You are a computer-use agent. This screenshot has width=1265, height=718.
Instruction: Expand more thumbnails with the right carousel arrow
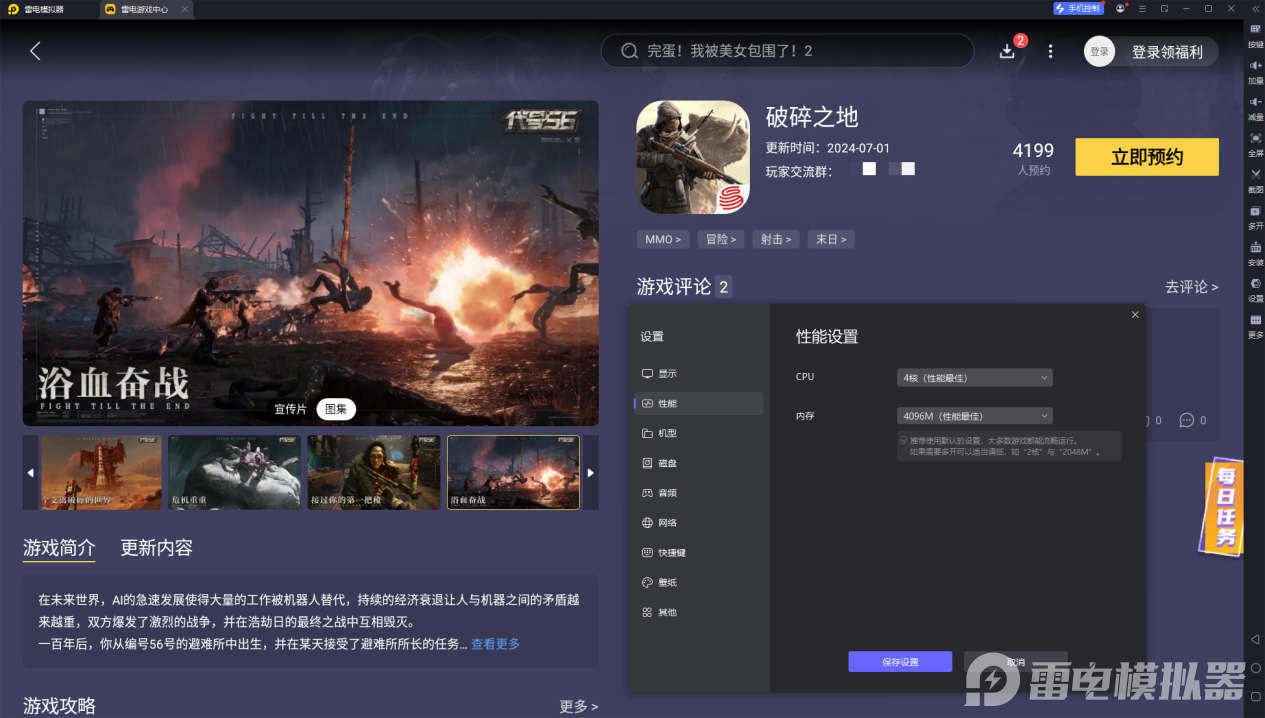coord(590,472)
